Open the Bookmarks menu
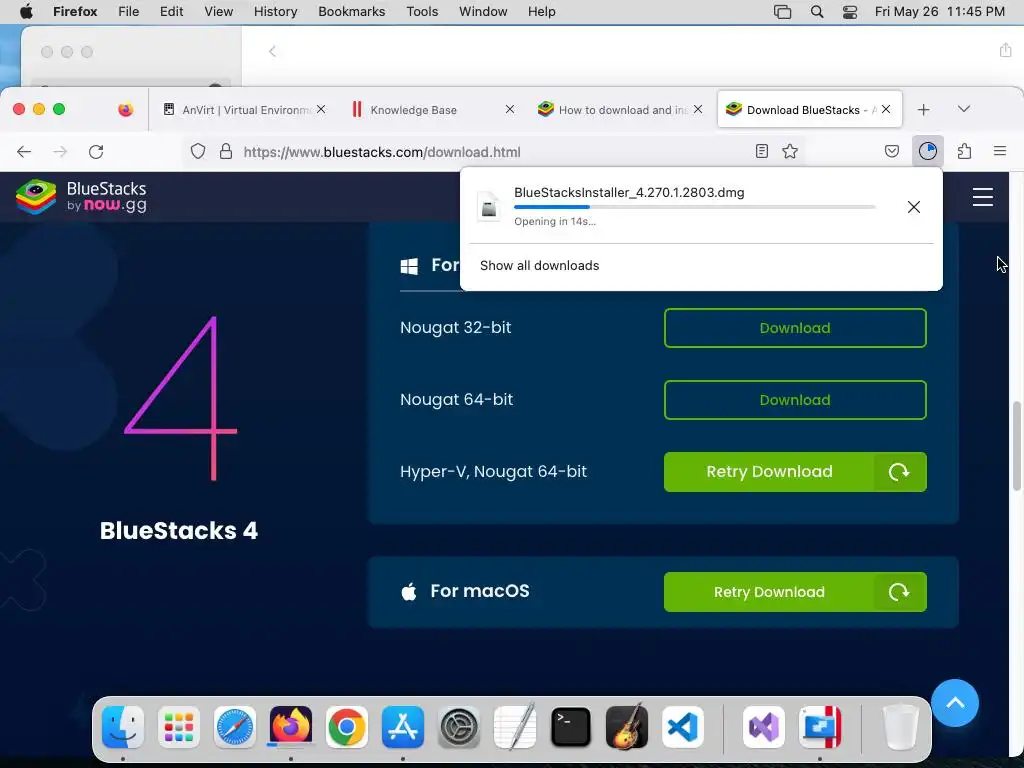The height and width of the screenshot is (768, 1024). pyautogui.click(x=351, y=12)
